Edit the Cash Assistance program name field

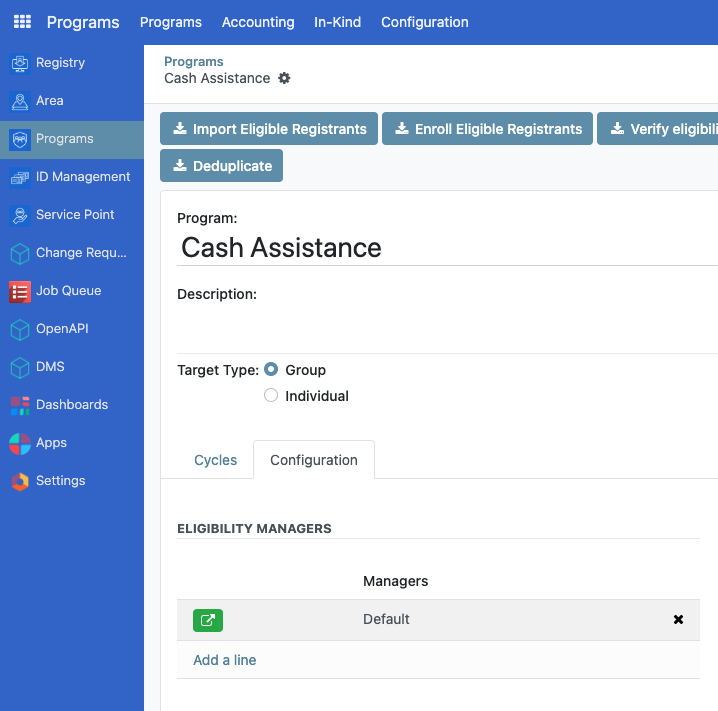[447, 248]
